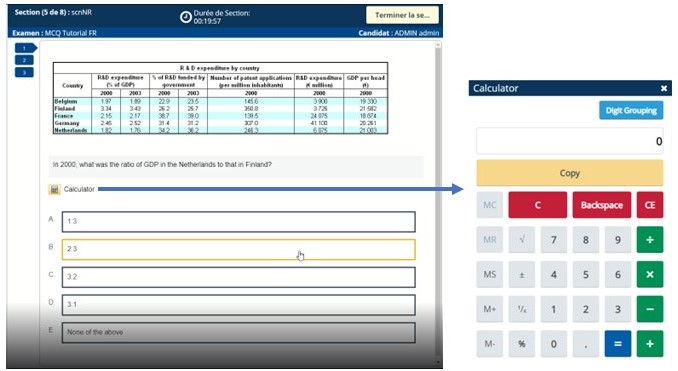The width and height of the screenshot is (678, 371).
Task: Select answer option A 1:3
Action: 238,221
